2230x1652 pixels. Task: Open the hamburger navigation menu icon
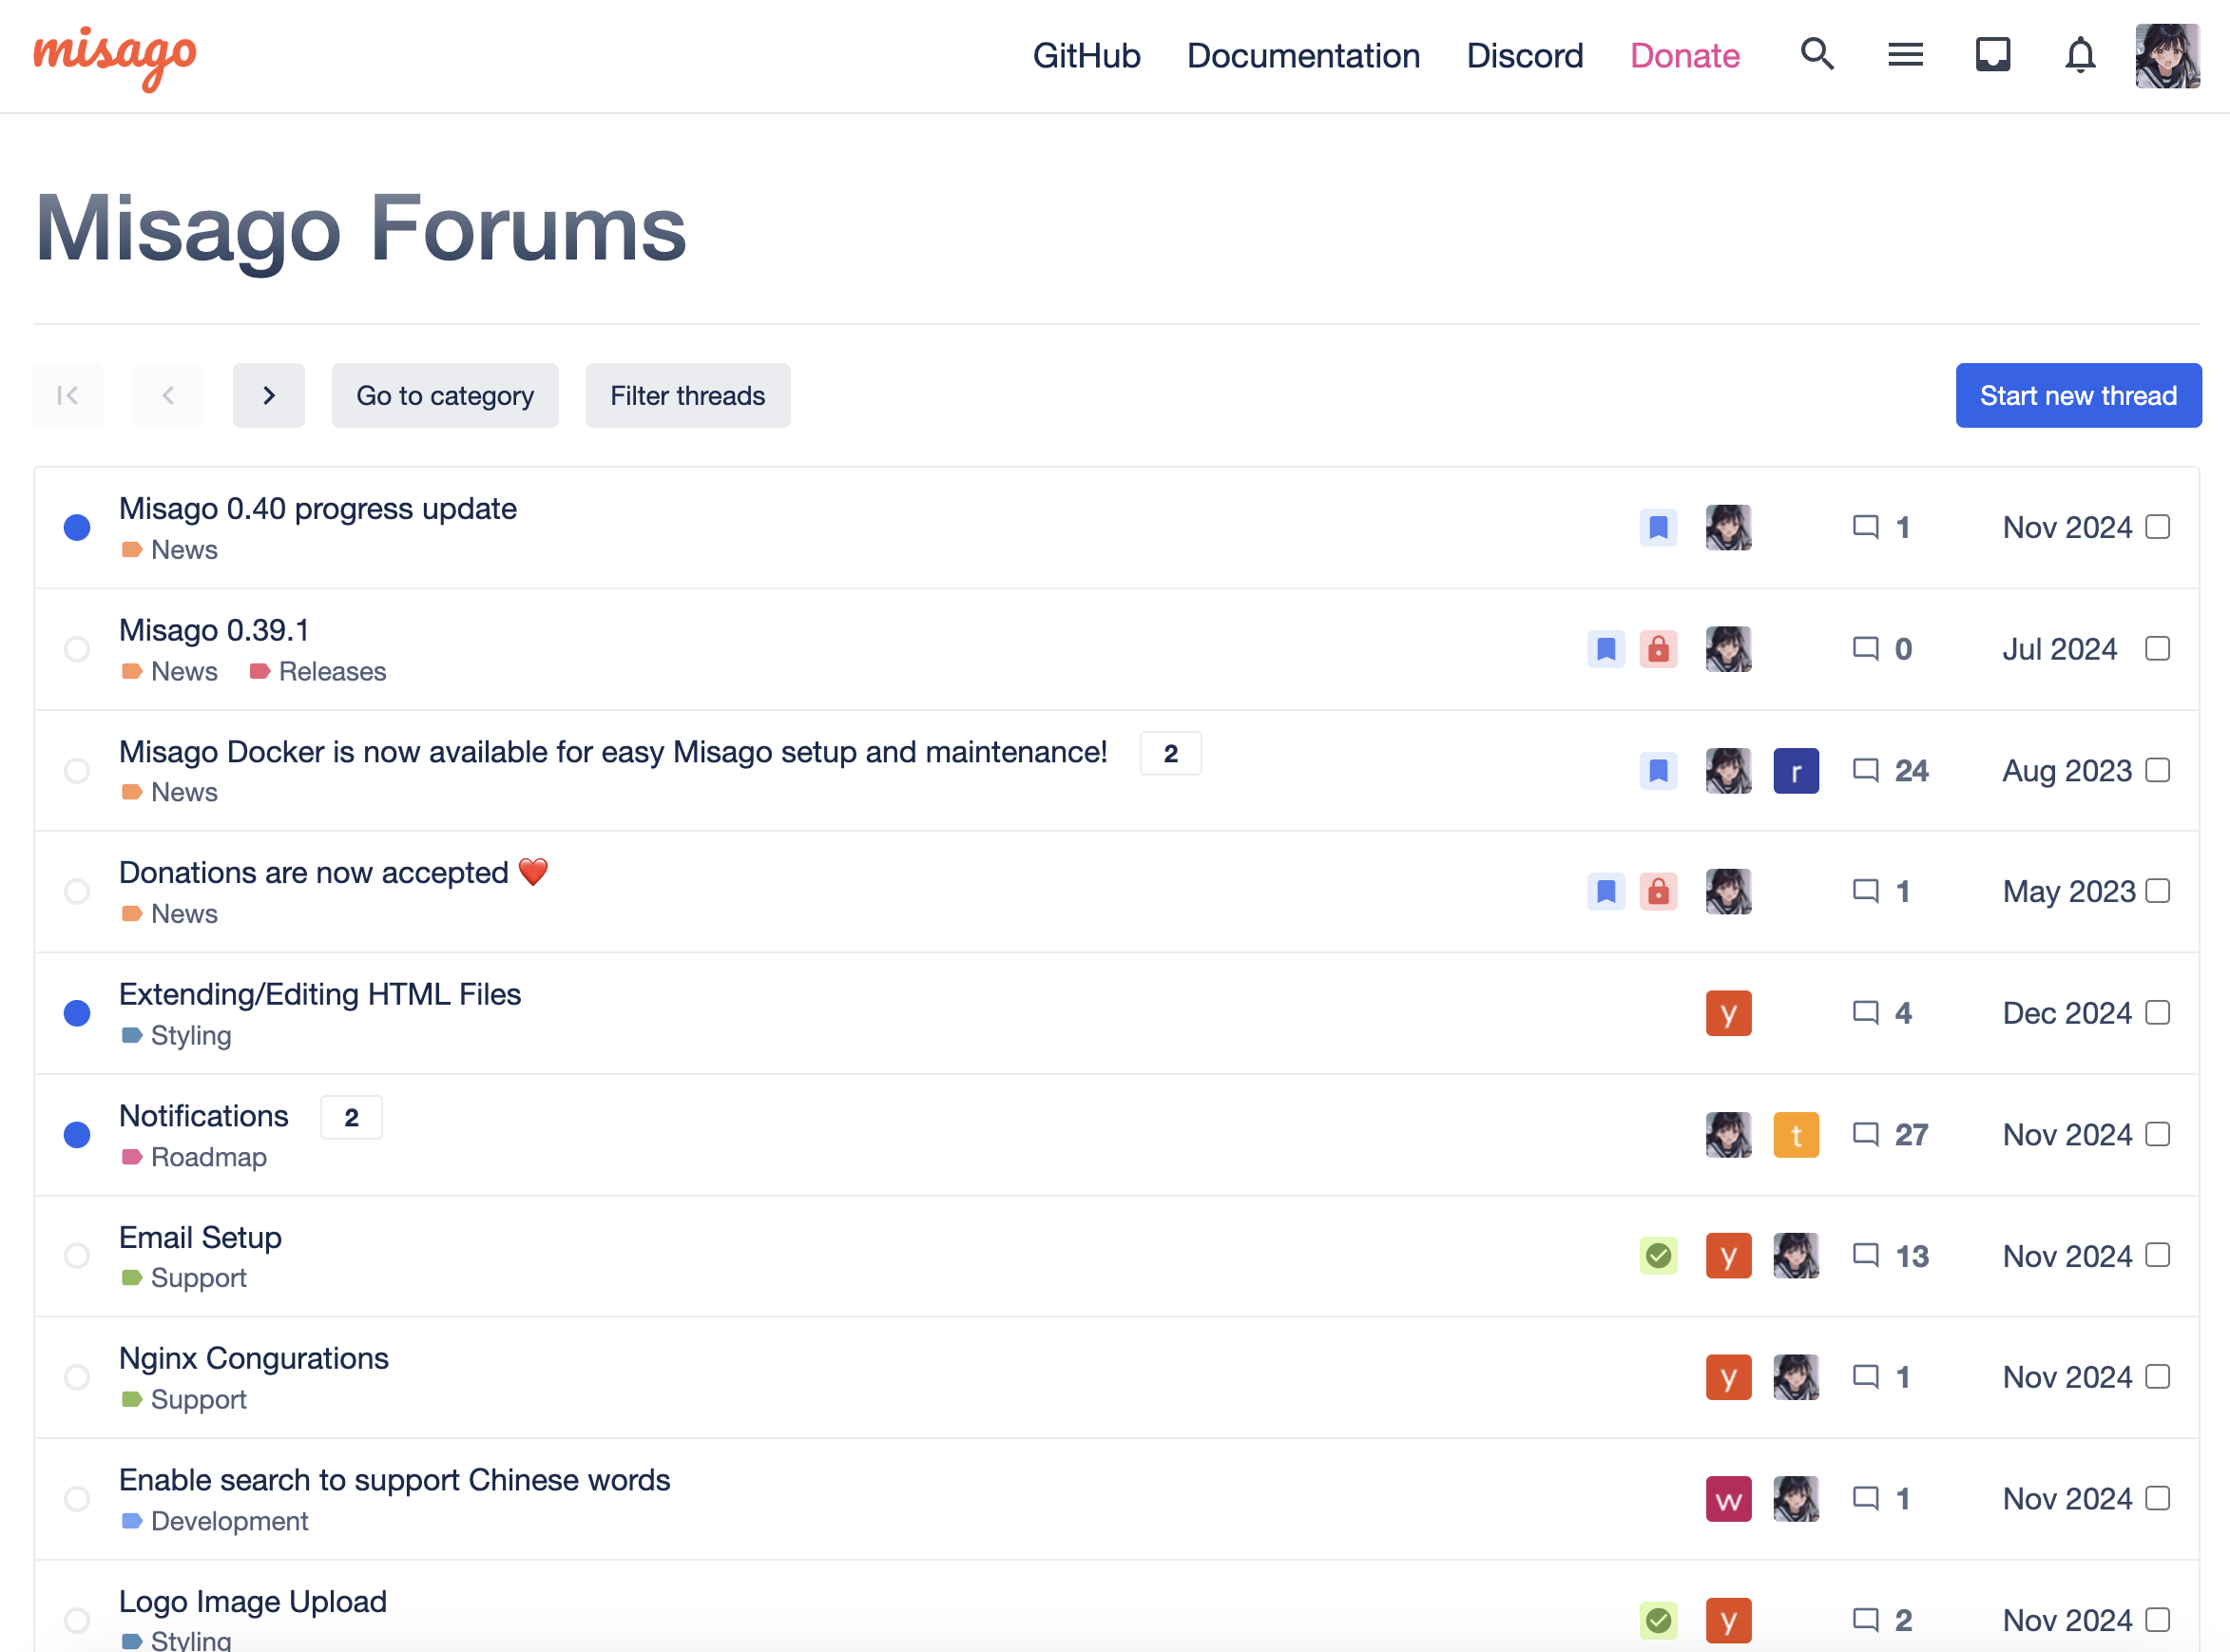(1905, 55)
